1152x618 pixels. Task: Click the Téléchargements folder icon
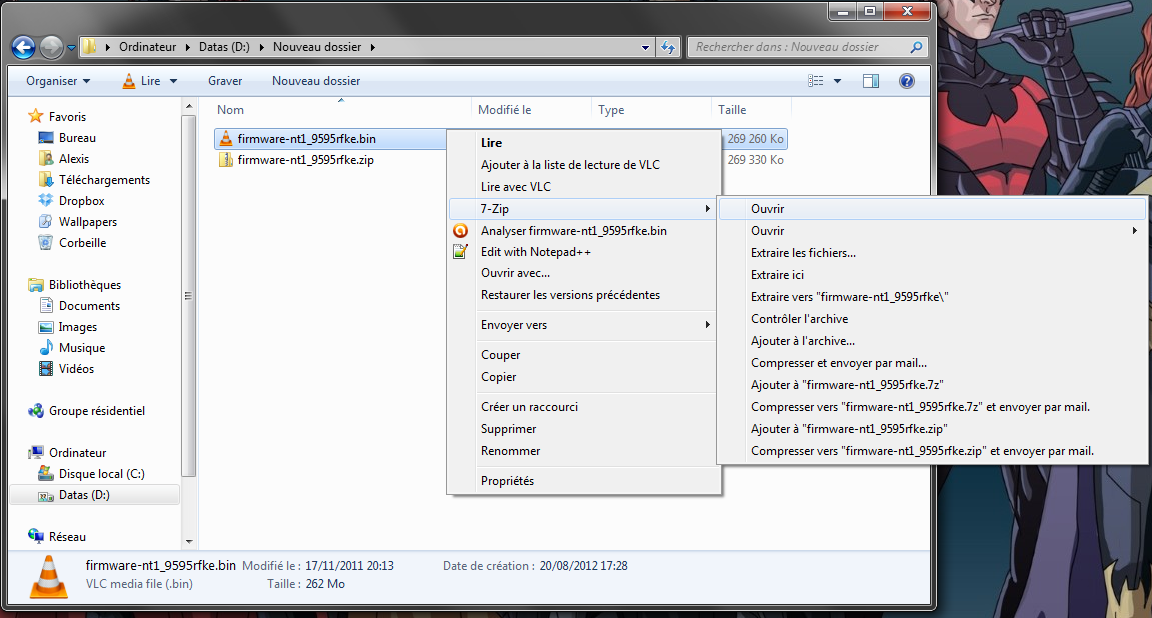46,179
